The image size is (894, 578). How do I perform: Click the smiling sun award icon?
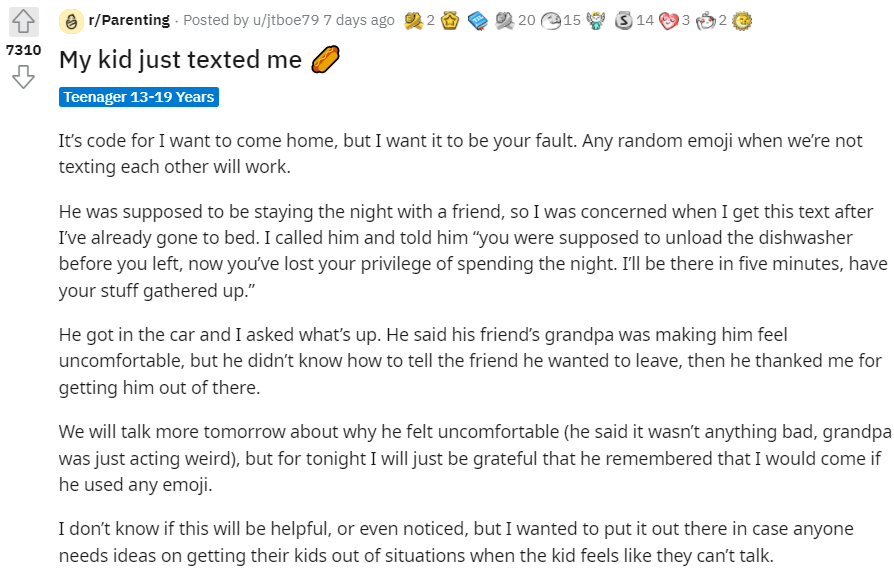pyautogui.click(x=742, y=21)
